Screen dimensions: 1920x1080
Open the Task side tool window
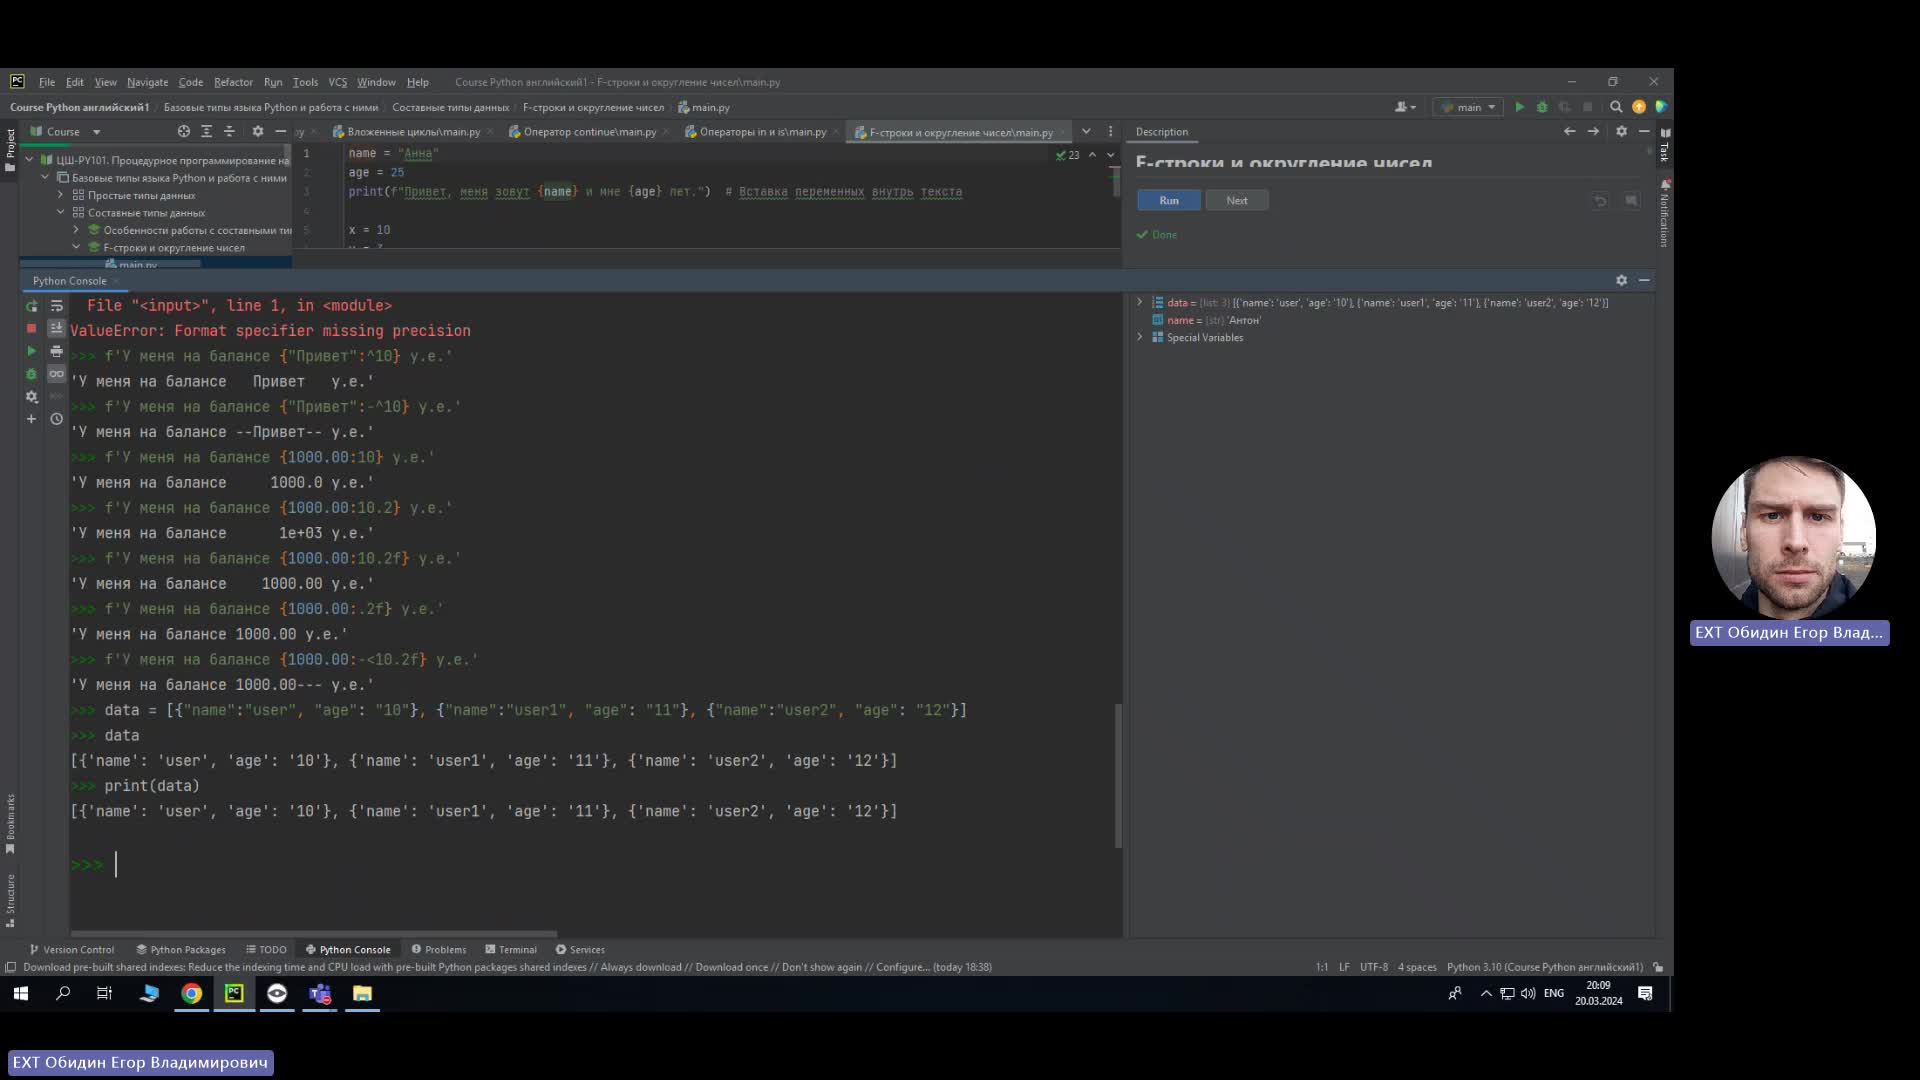(1665, 144)
